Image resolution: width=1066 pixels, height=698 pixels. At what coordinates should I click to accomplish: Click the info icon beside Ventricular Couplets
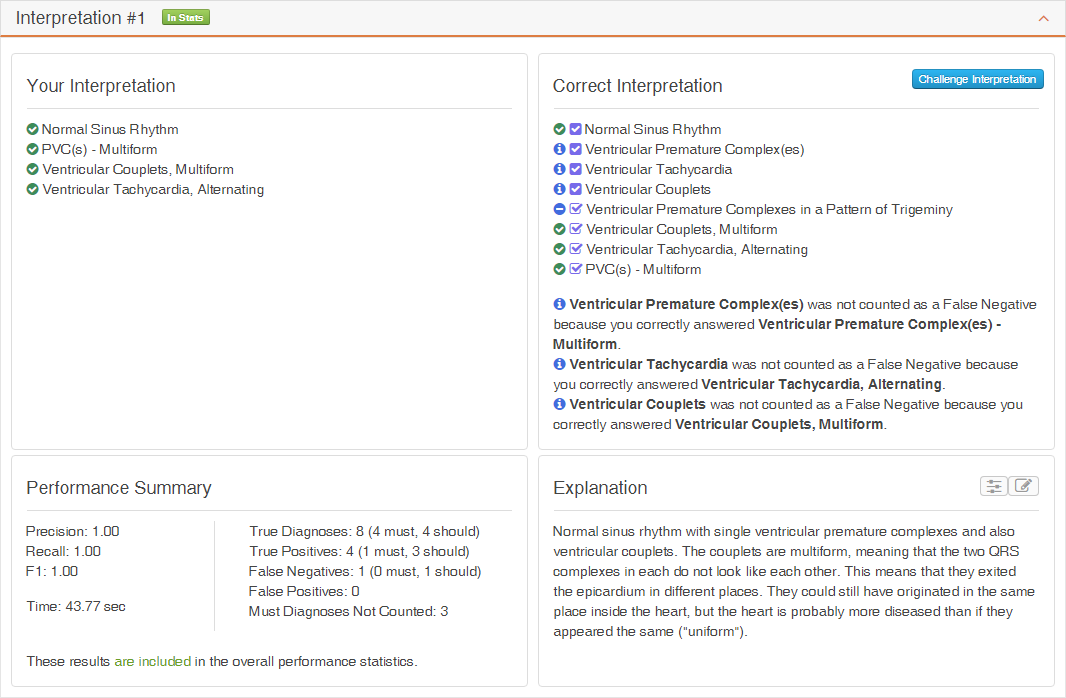coord(560,189)
